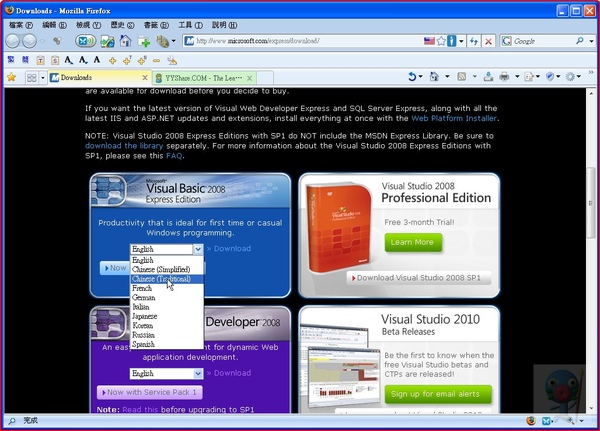
Task: Select Chinese (Traditional) from the language list
Action: [167, 279]
